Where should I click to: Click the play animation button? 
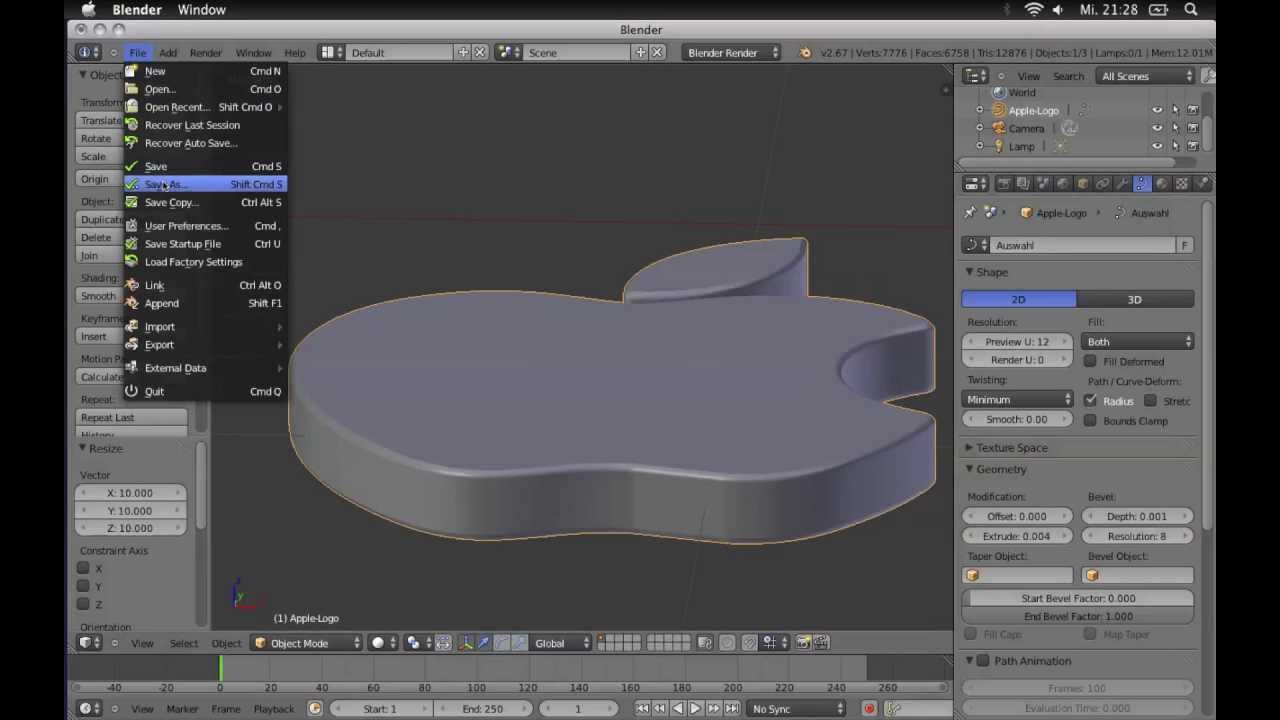pyautogui.click(x=695, y=709)
